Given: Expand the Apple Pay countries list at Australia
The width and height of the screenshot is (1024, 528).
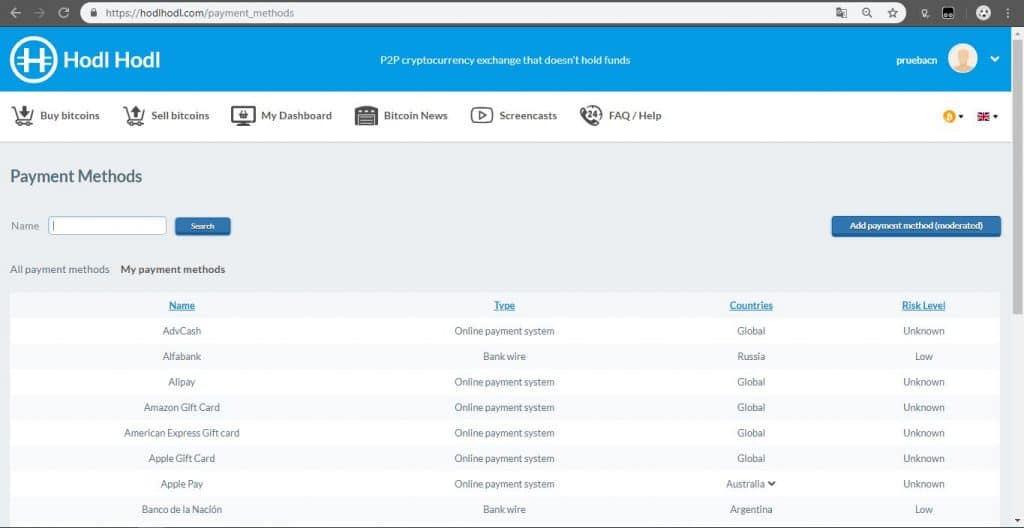Looking at the screenshot, I should tap(772, 484).
